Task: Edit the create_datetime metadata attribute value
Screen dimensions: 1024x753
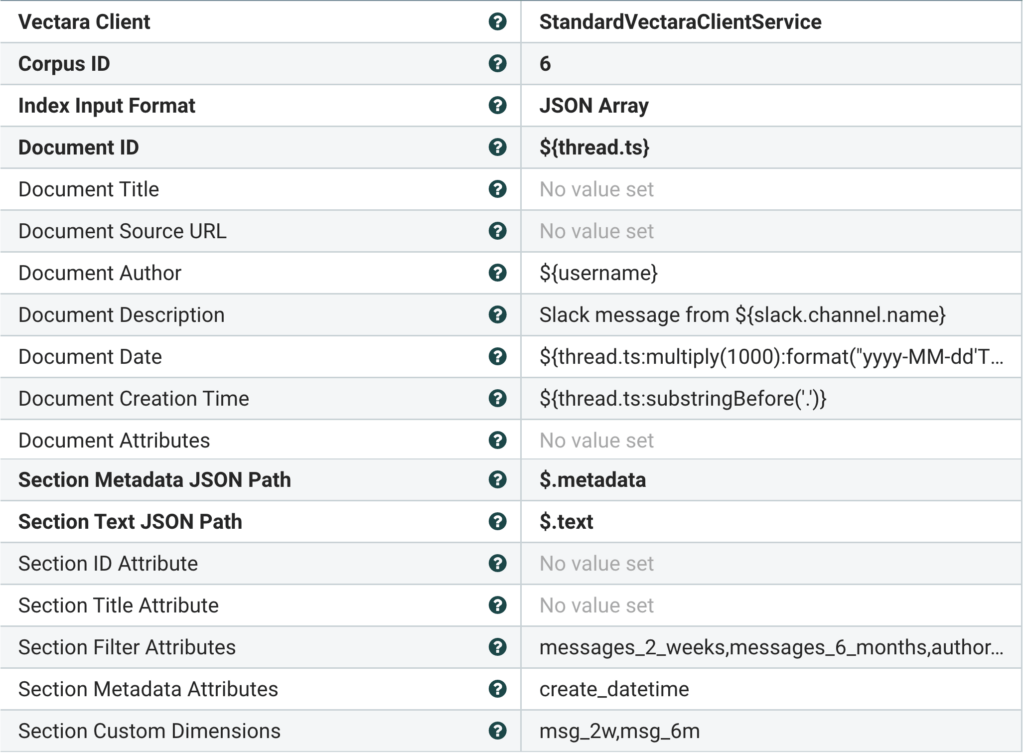Action: (614, 689)
